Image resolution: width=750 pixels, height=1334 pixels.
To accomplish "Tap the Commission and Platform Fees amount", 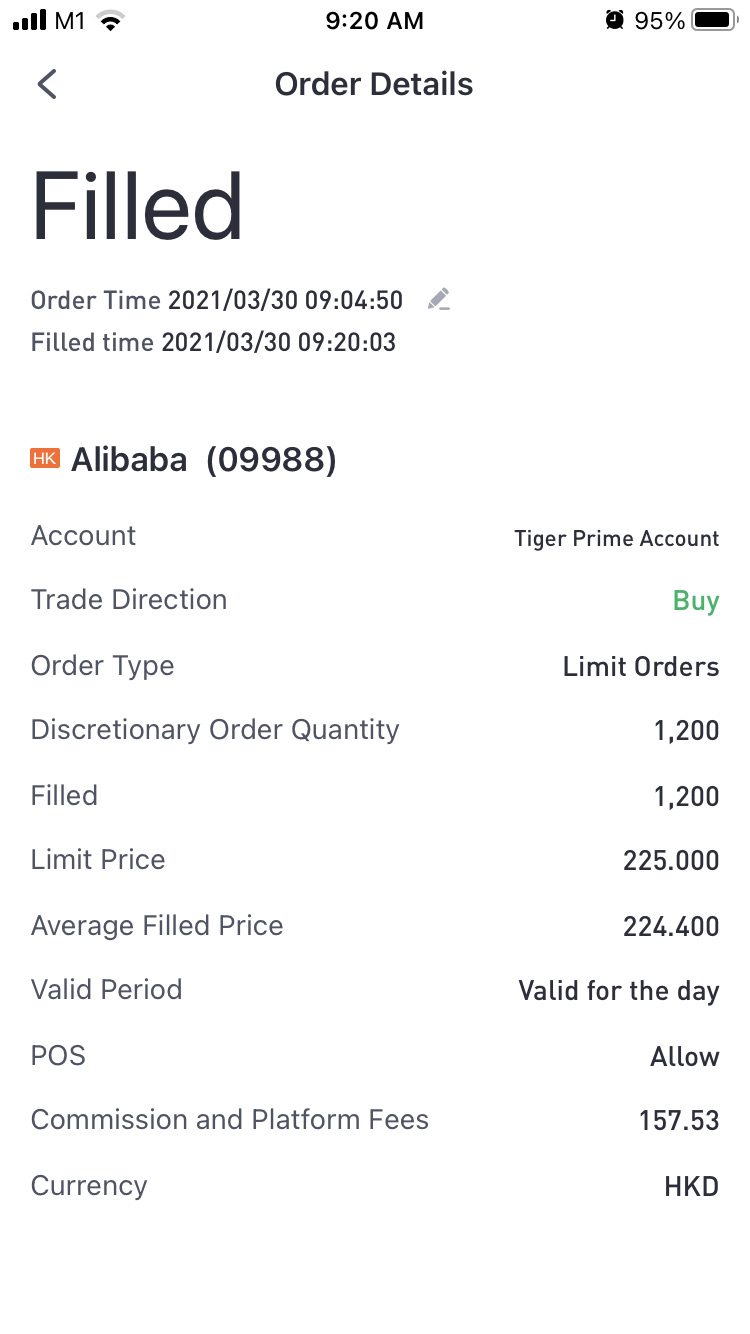I will (x=678, y=1121).
